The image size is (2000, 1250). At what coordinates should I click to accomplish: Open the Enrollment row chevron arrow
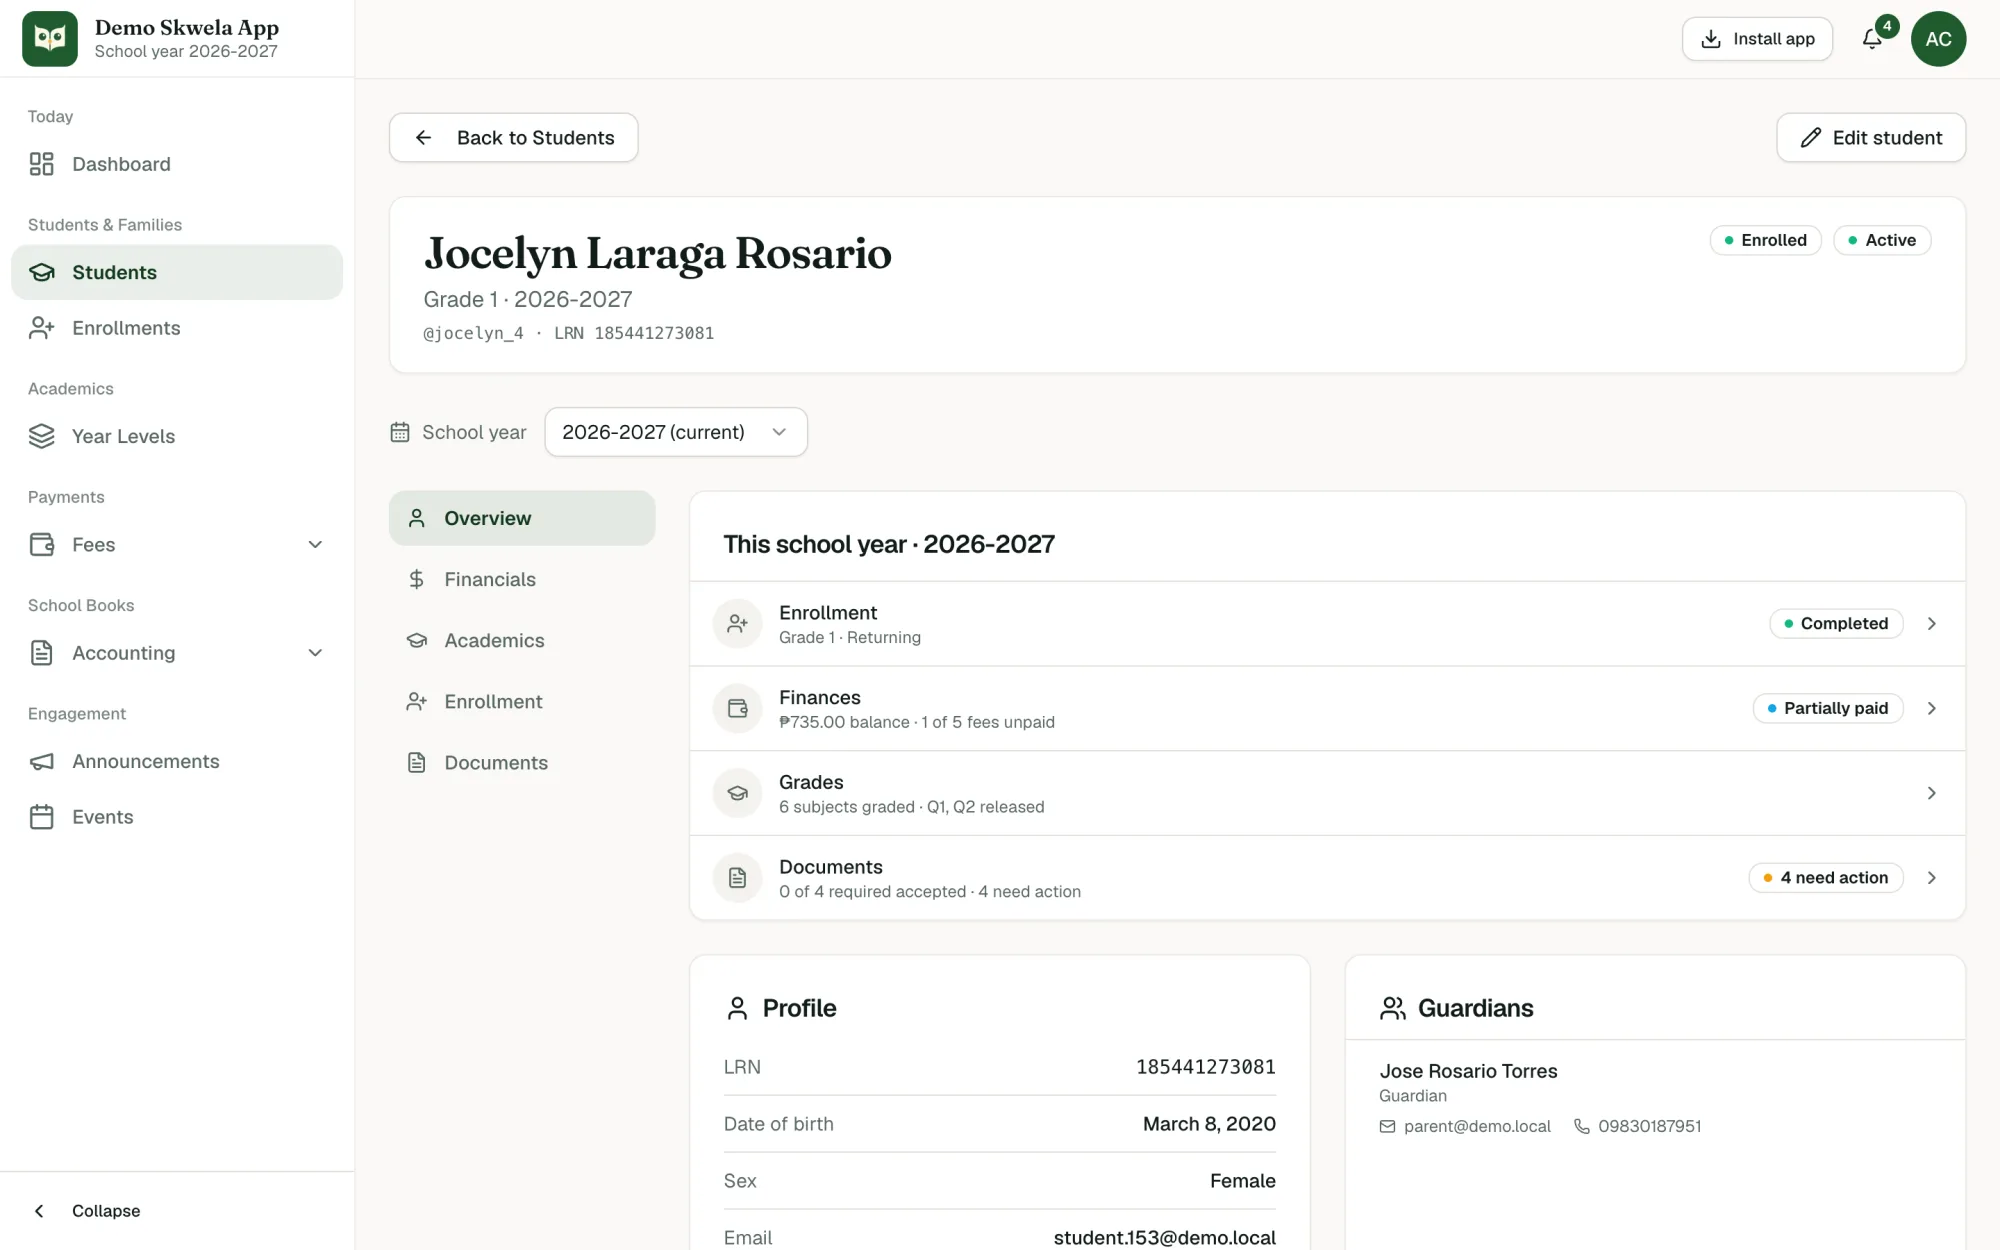(1932, 624)
